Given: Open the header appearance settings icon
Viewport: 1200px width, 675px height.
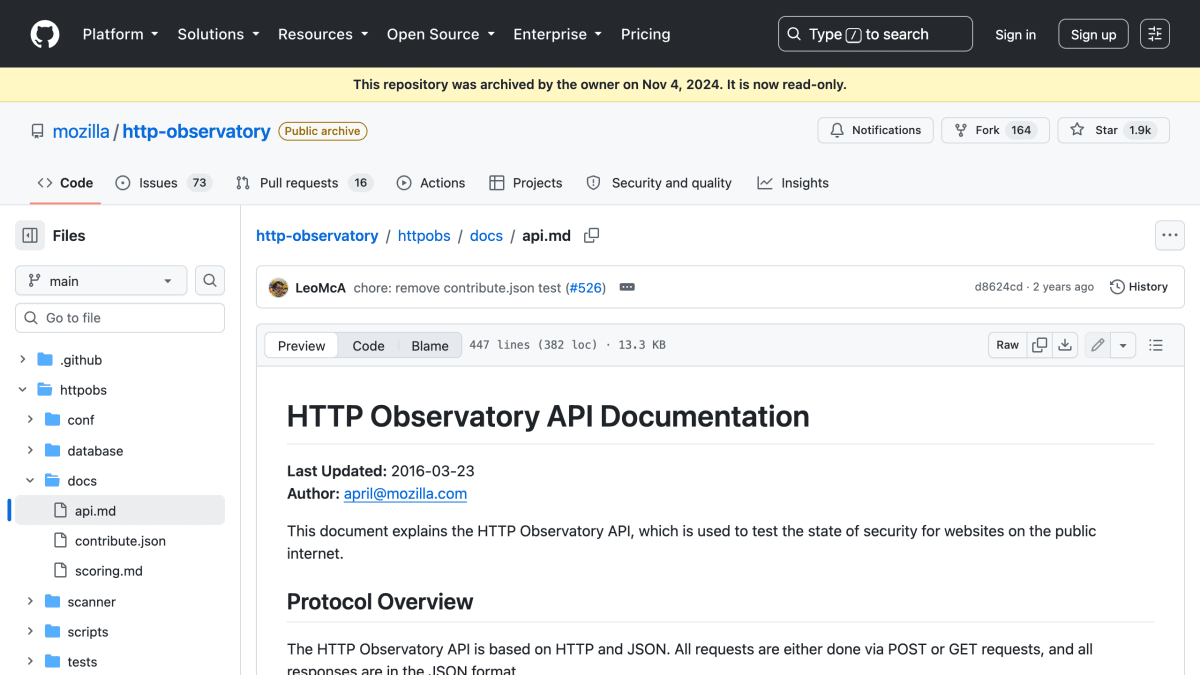Looking at the screenshot, I should click(x=1155, y=34).
